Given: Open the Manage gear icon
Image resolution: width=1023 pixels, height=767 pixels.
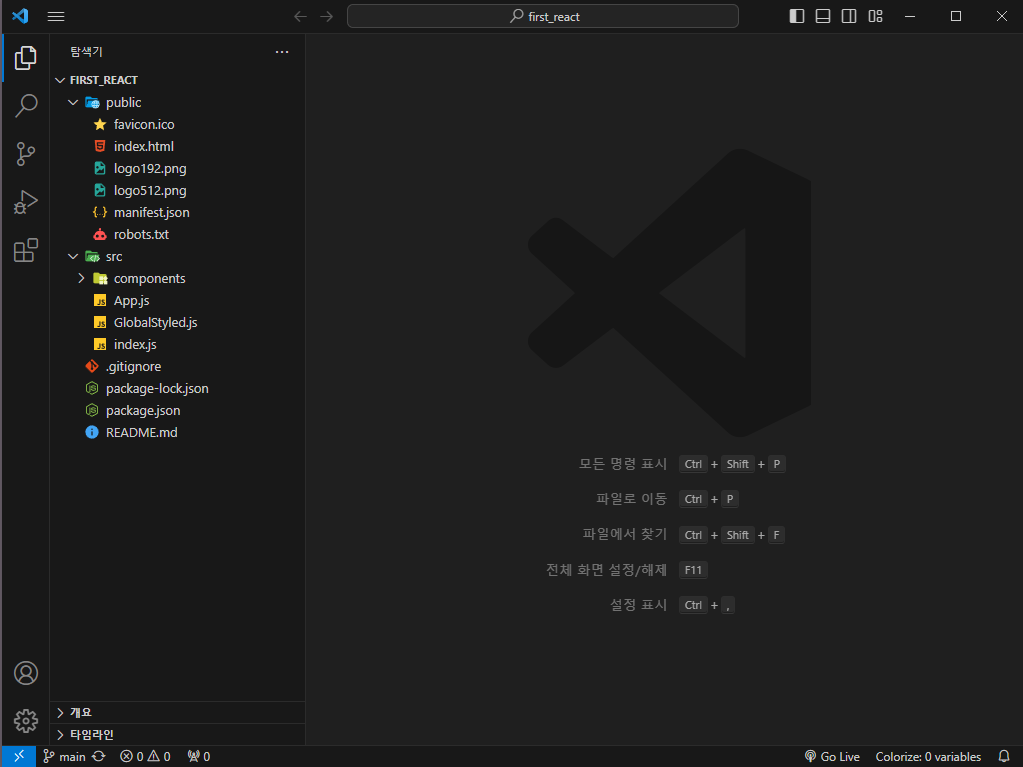Looking at the screenshot, I should (x=25, y=721).
